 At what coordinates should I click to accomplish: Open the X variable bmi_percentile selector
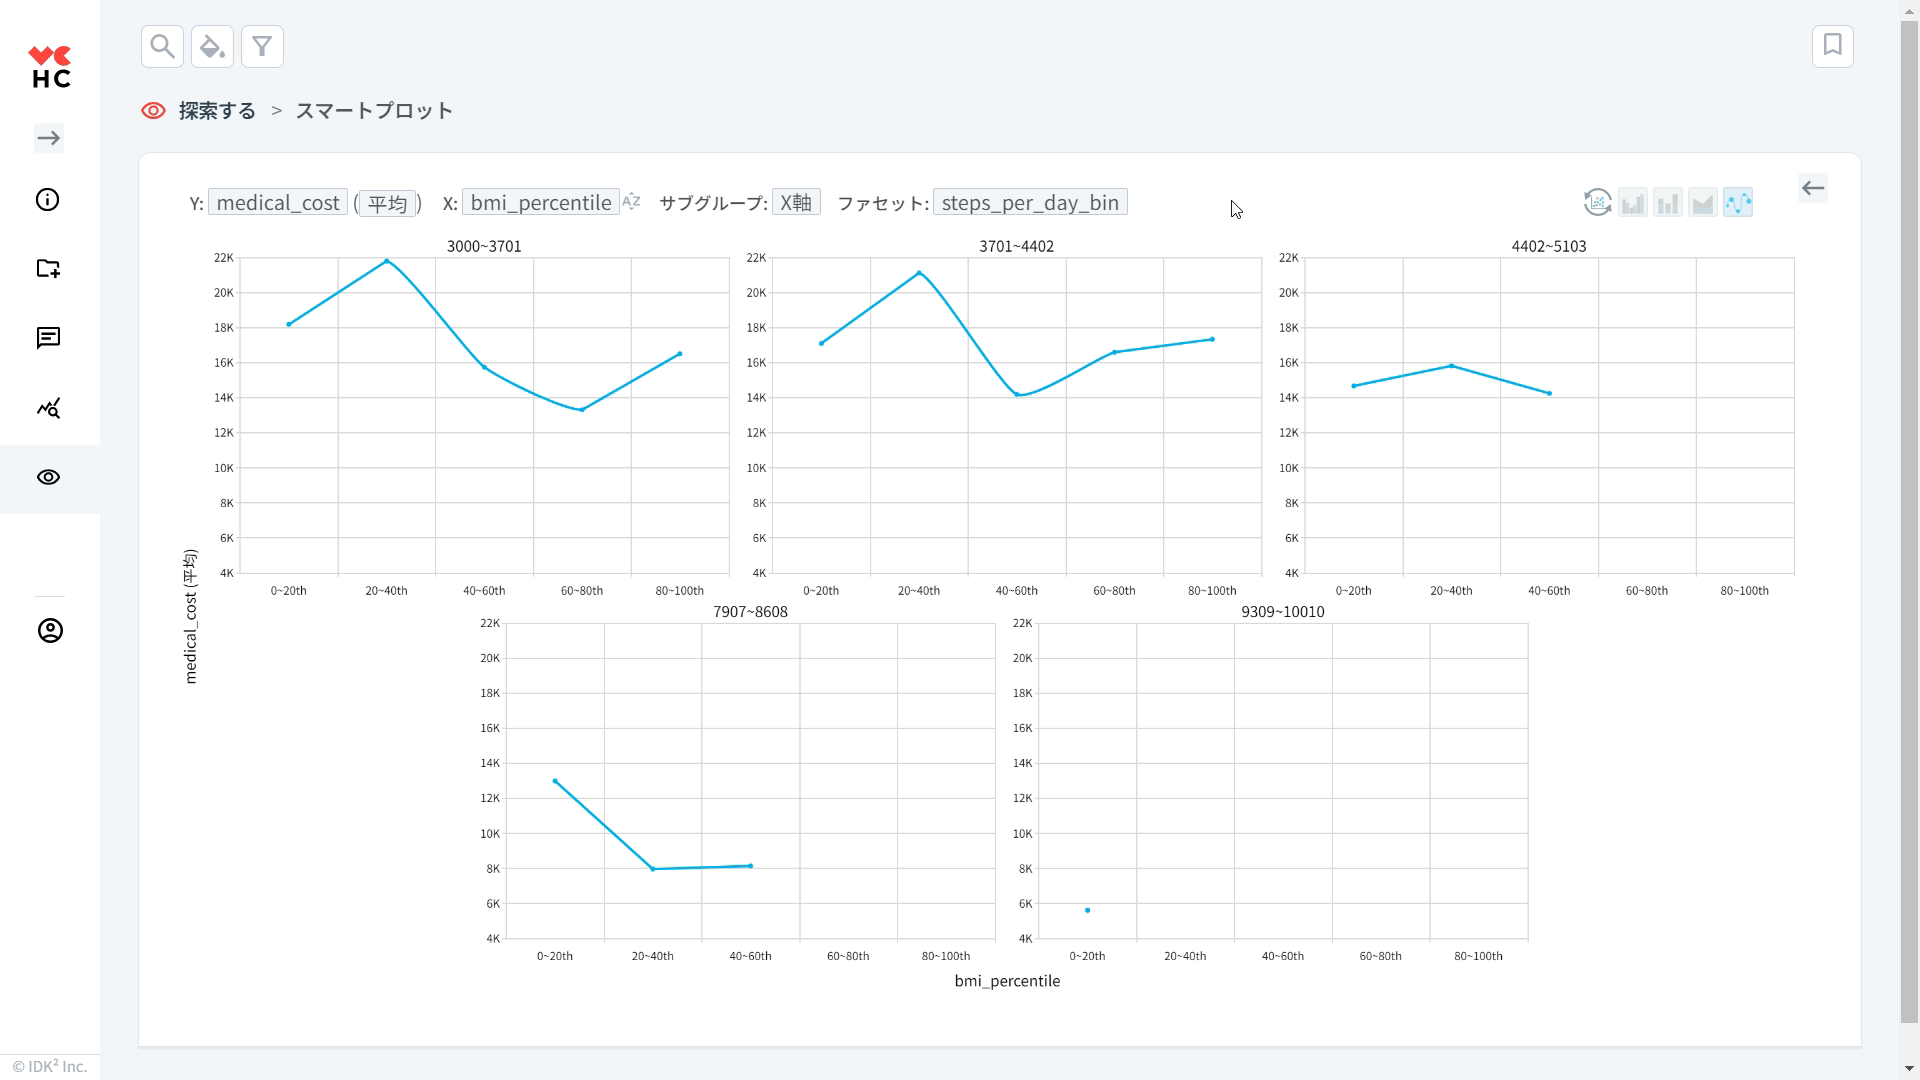[x=540, y=203]
